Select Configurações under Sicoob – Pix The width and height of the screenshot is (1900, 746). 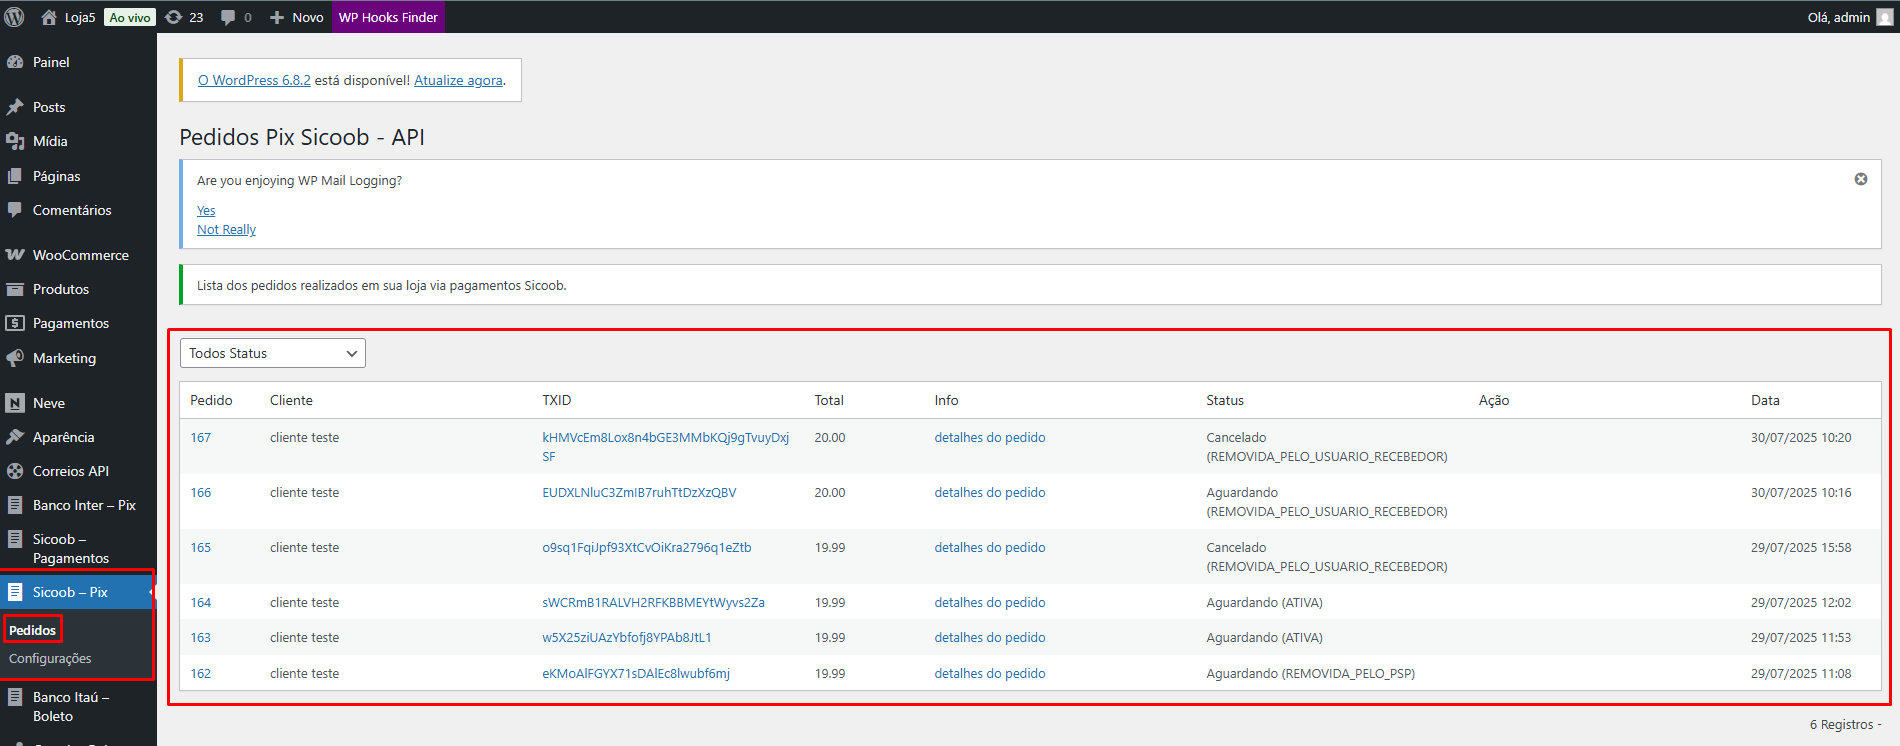(50, 659)
